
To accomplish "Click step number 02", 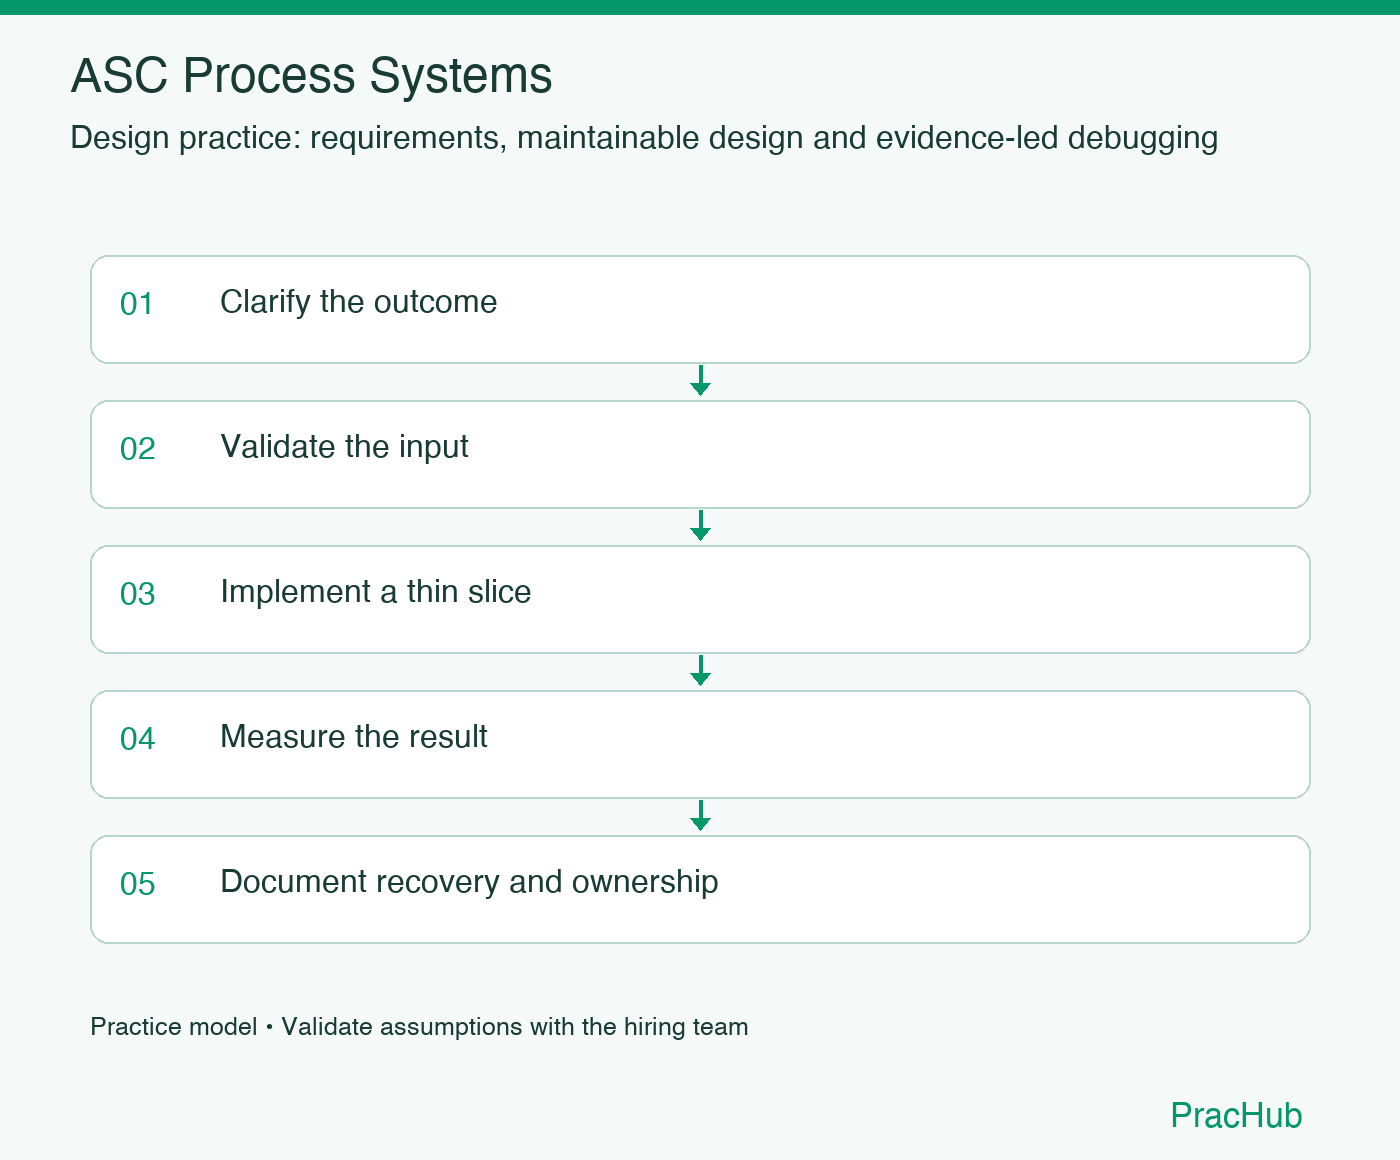I will (137, 449).
